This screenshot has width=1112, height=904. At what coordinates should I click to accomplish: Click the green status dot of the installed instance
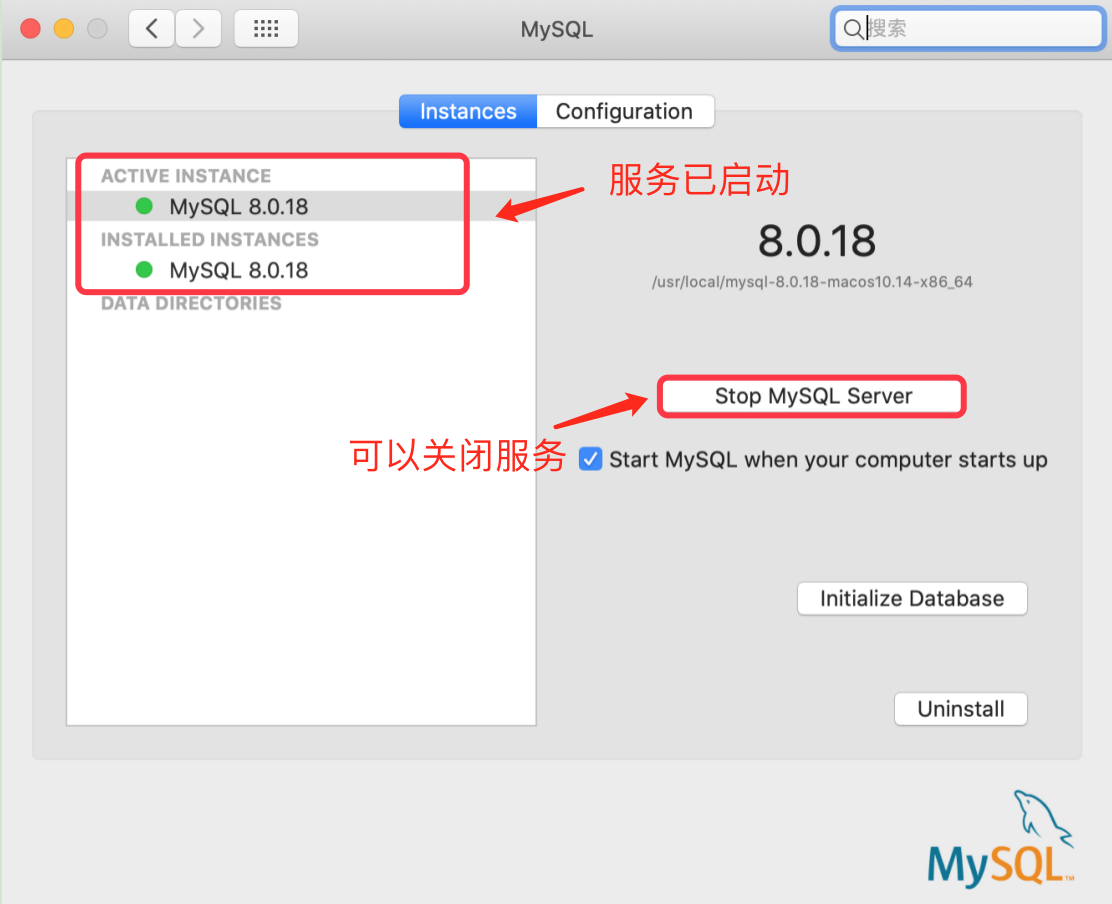(144, 269)
